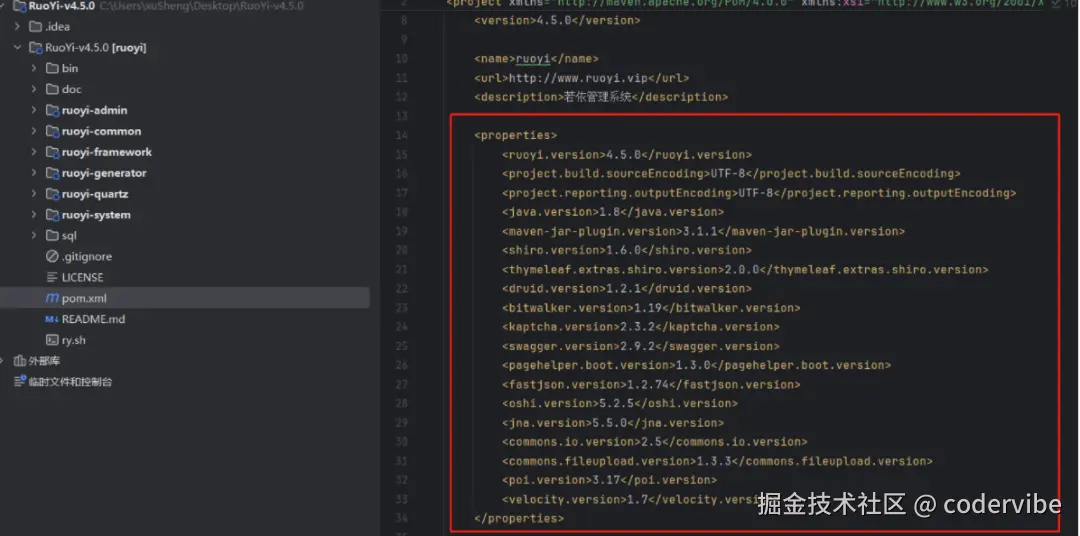Click the commons.fileupload.version line 1.3.3
The image size is (1080, 536).
(x=717, y=461)
